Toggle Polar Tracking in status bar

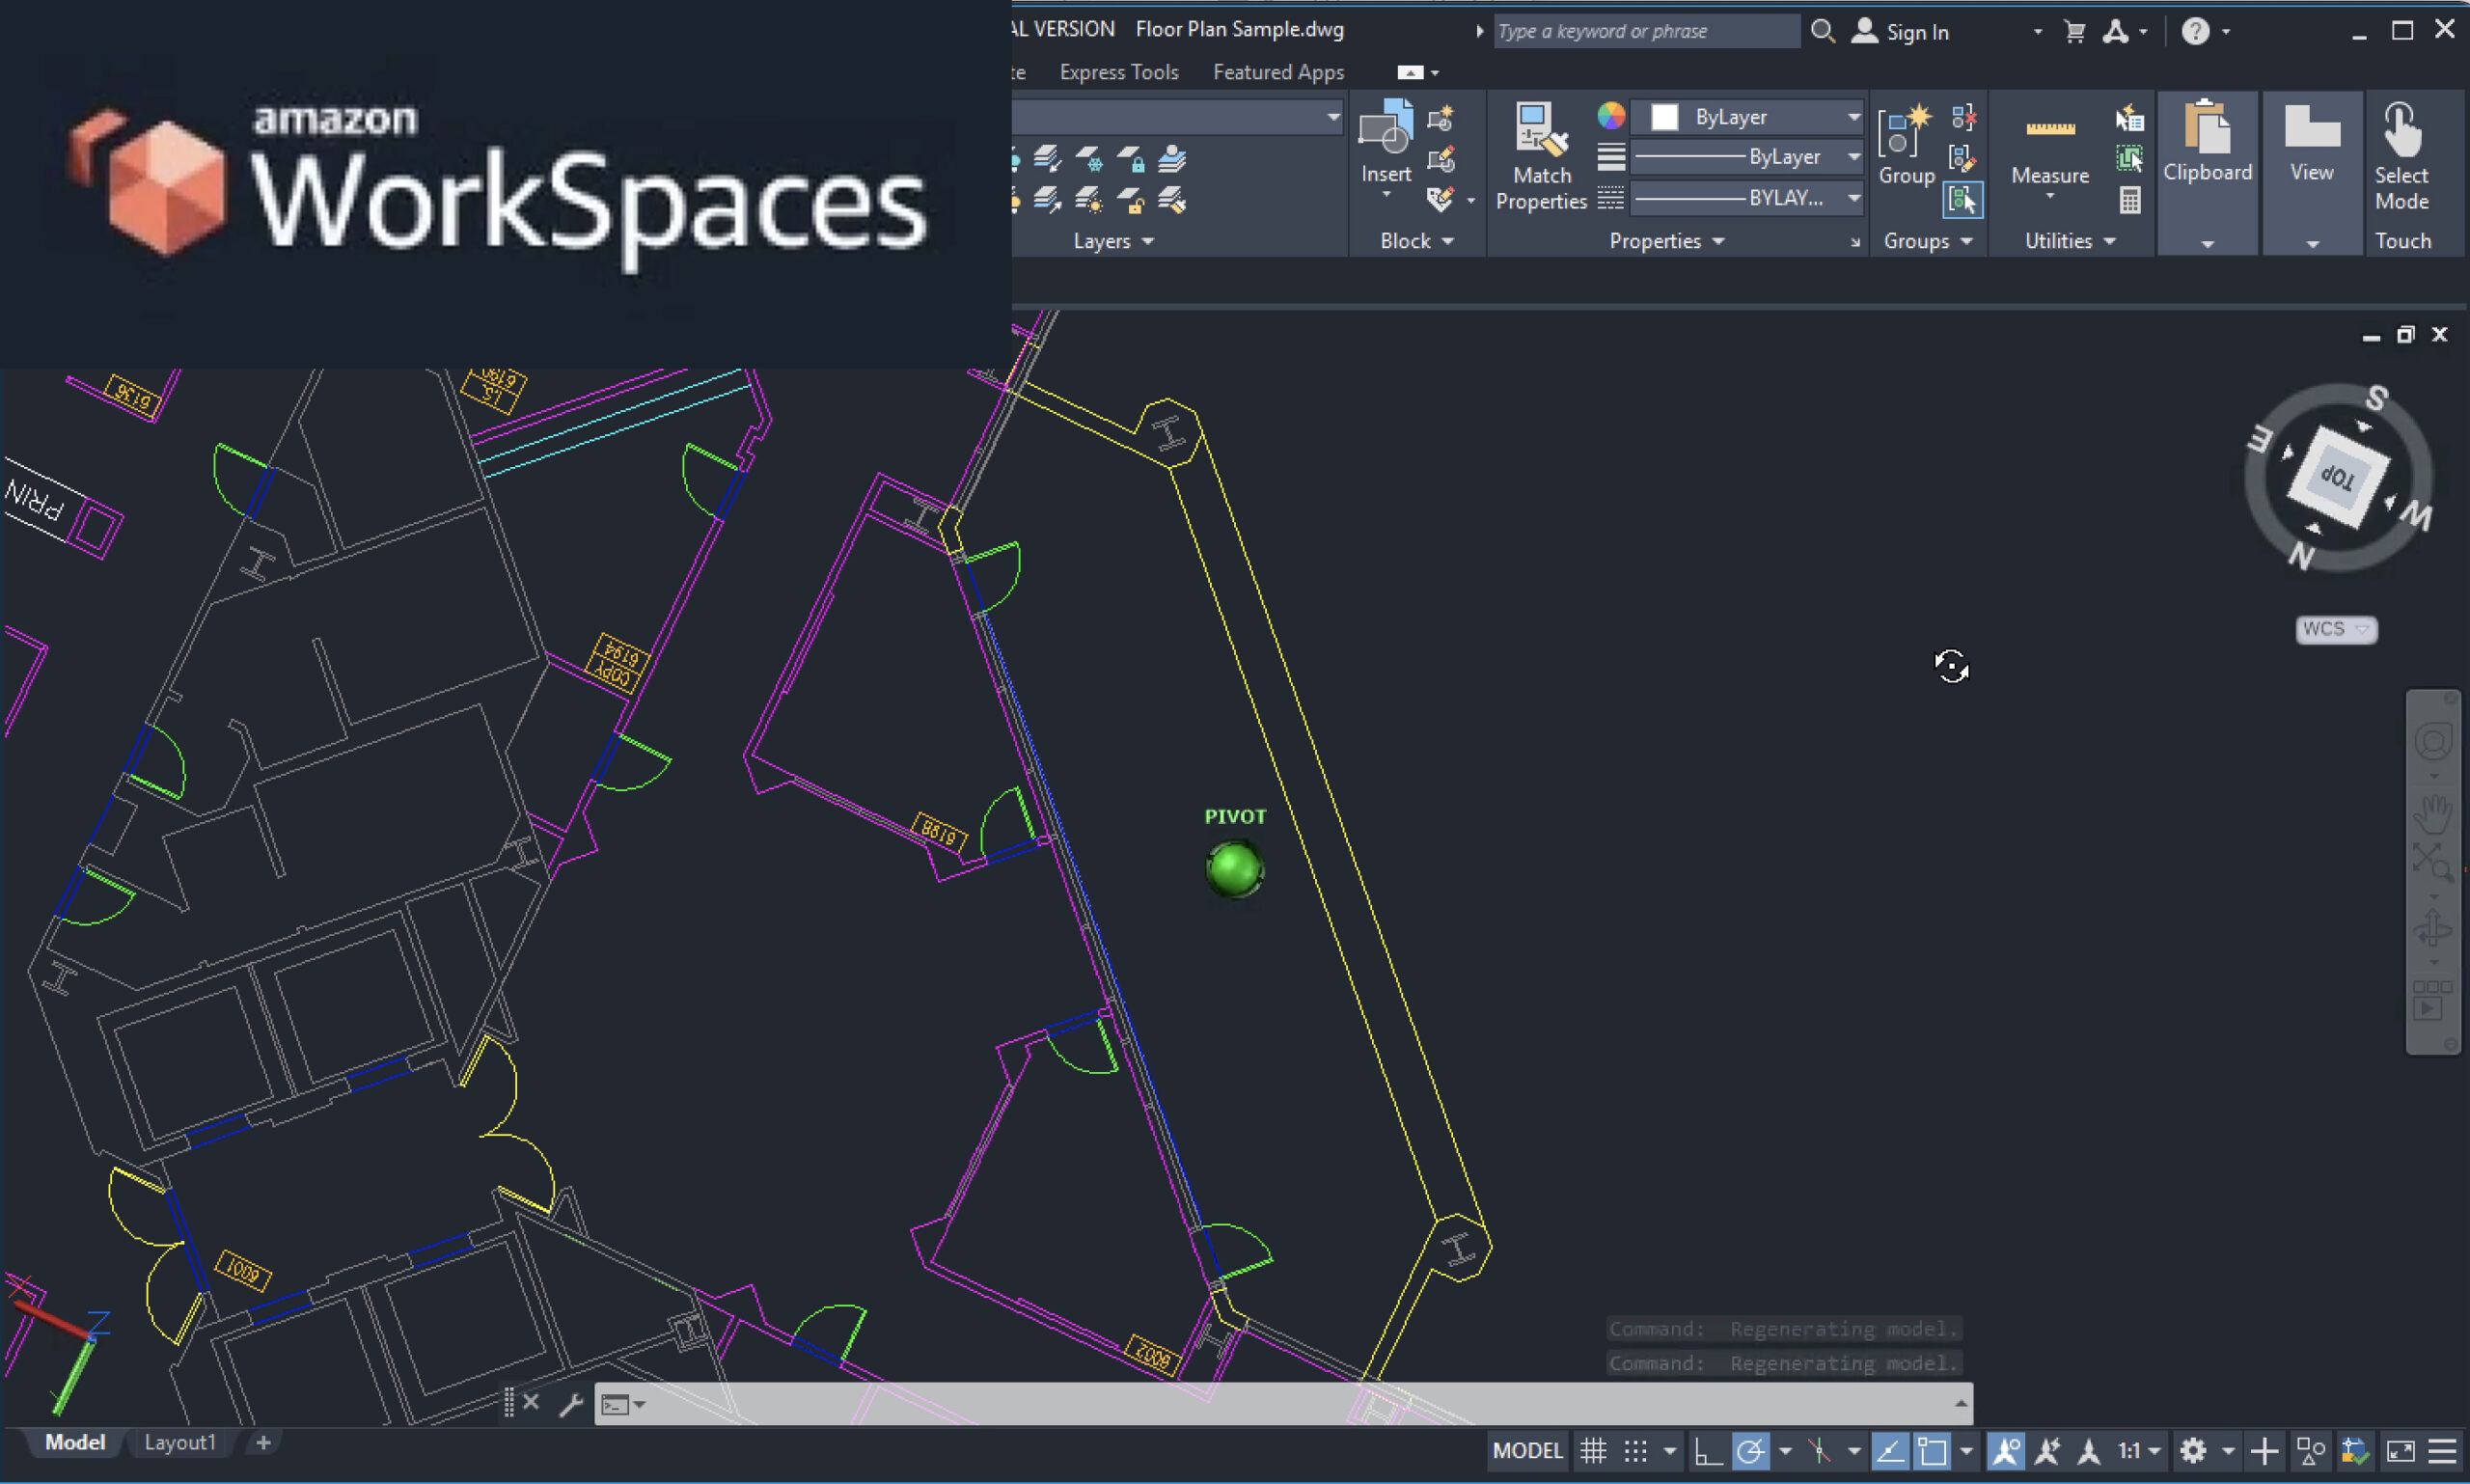point(1750,1450)
